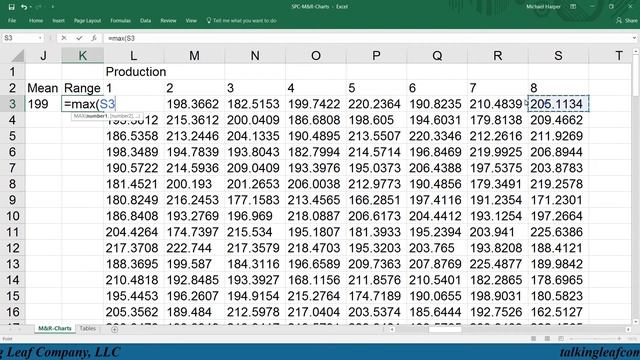Click cell containing 199

point(43,104)
